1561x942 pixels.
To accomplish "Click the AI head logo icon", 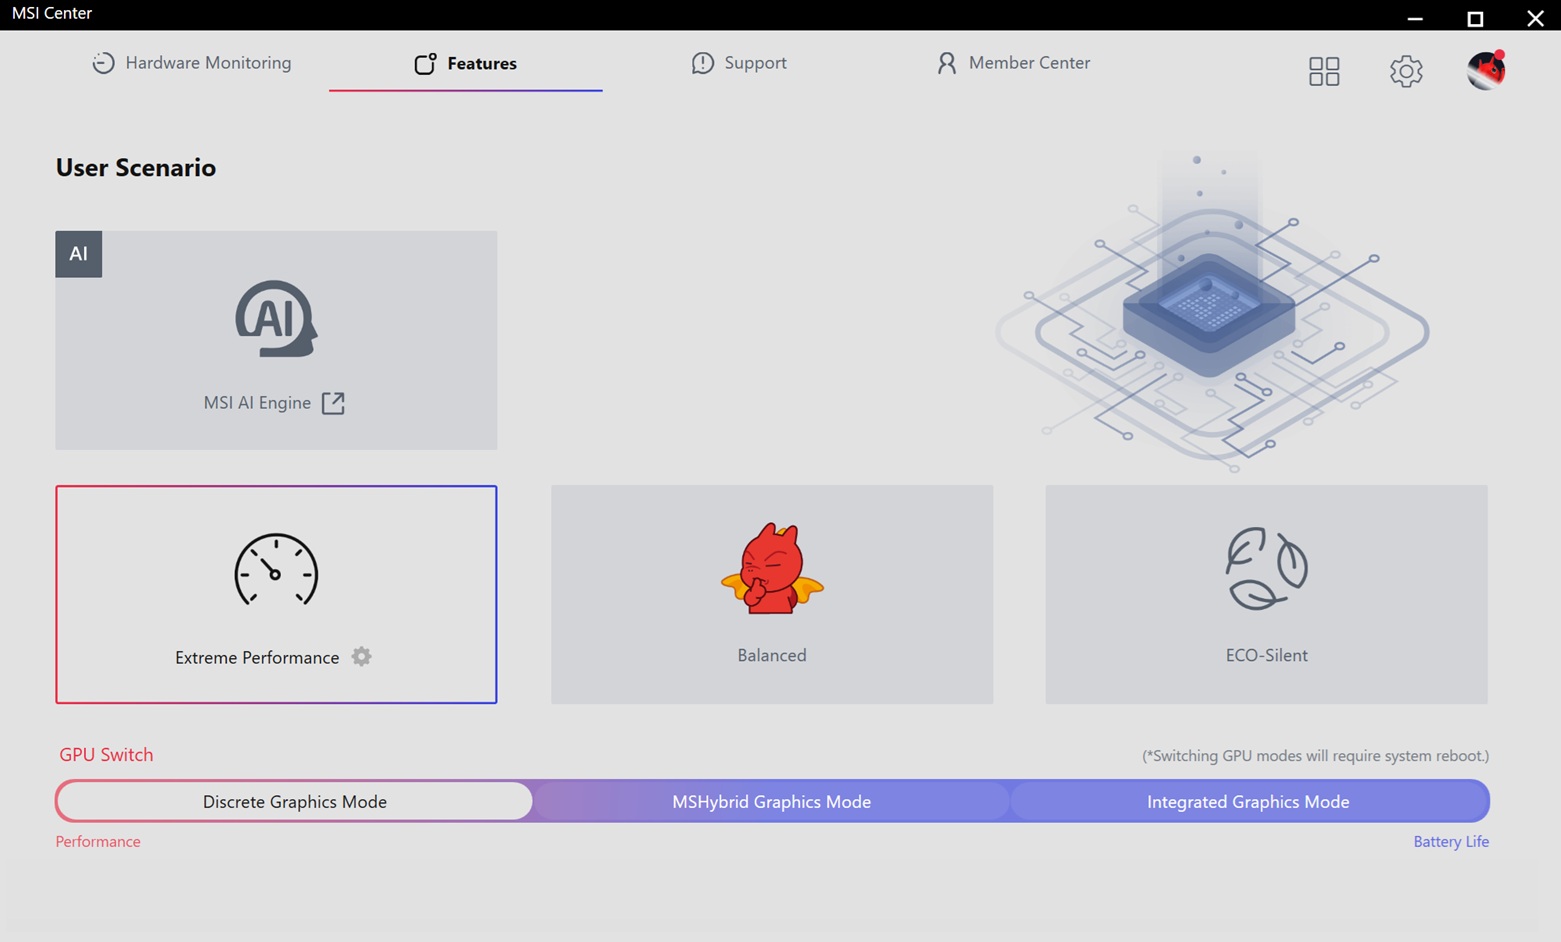I will [x=276, y=319].
